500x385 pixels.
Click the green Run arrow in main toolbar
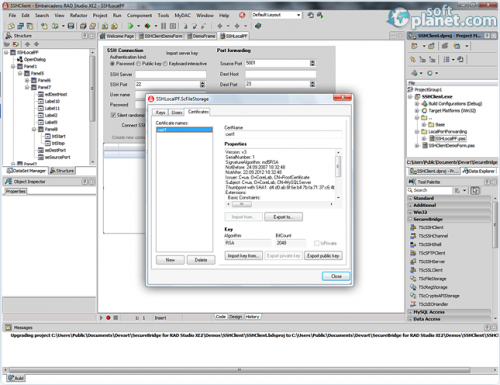[x=130, y=26]
